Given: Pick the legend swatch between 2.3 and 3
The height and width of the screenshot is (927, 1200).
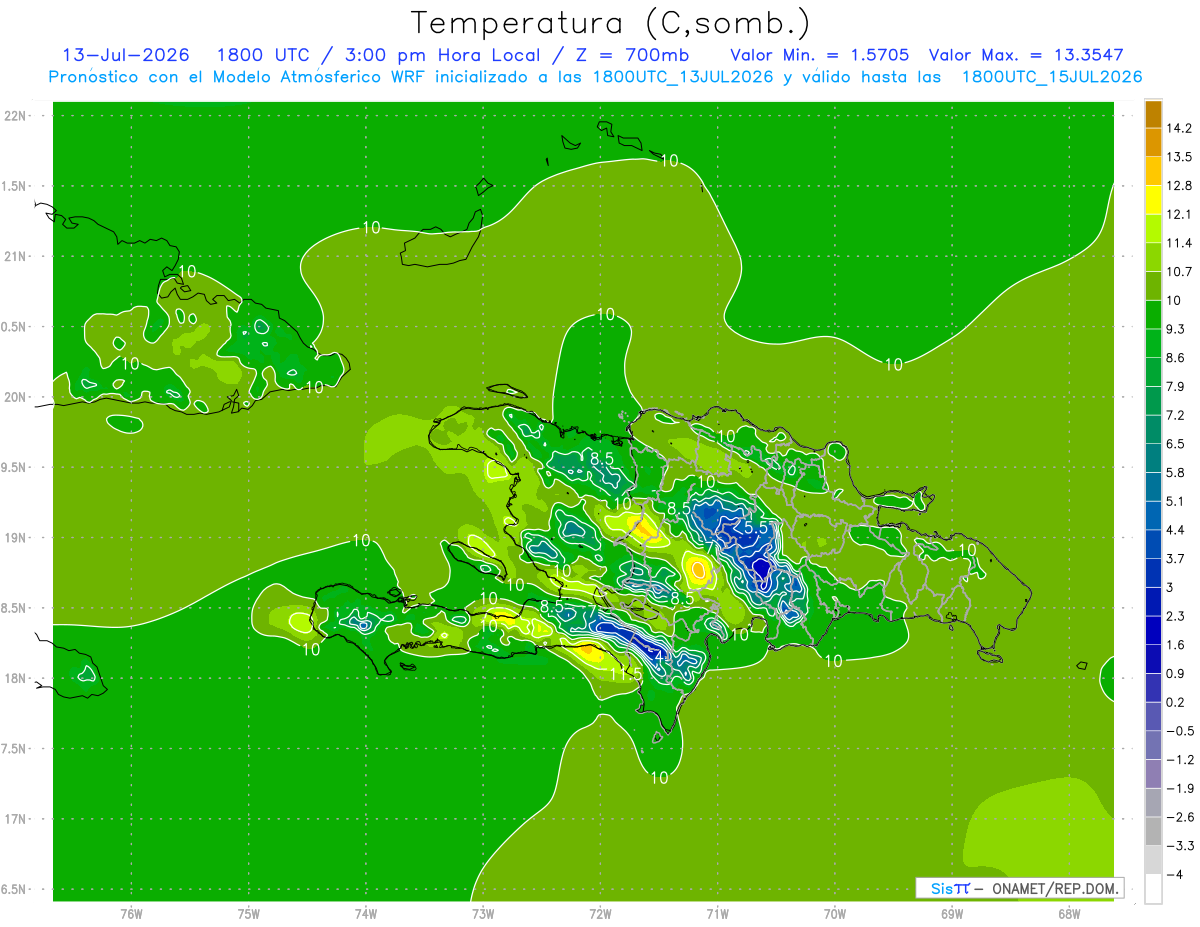Looking at the screenshot, I should 1153,602.
